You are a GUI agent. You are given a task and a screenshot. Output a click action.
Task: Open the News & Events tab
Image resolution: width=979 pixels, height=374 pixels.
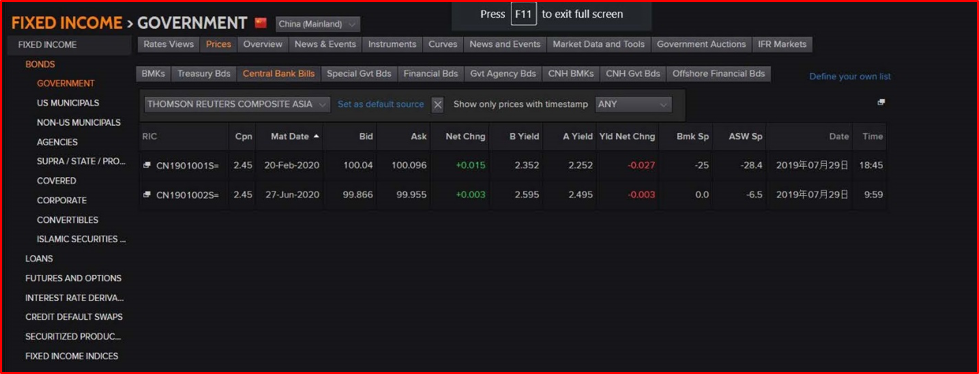(x=325, y=44)
